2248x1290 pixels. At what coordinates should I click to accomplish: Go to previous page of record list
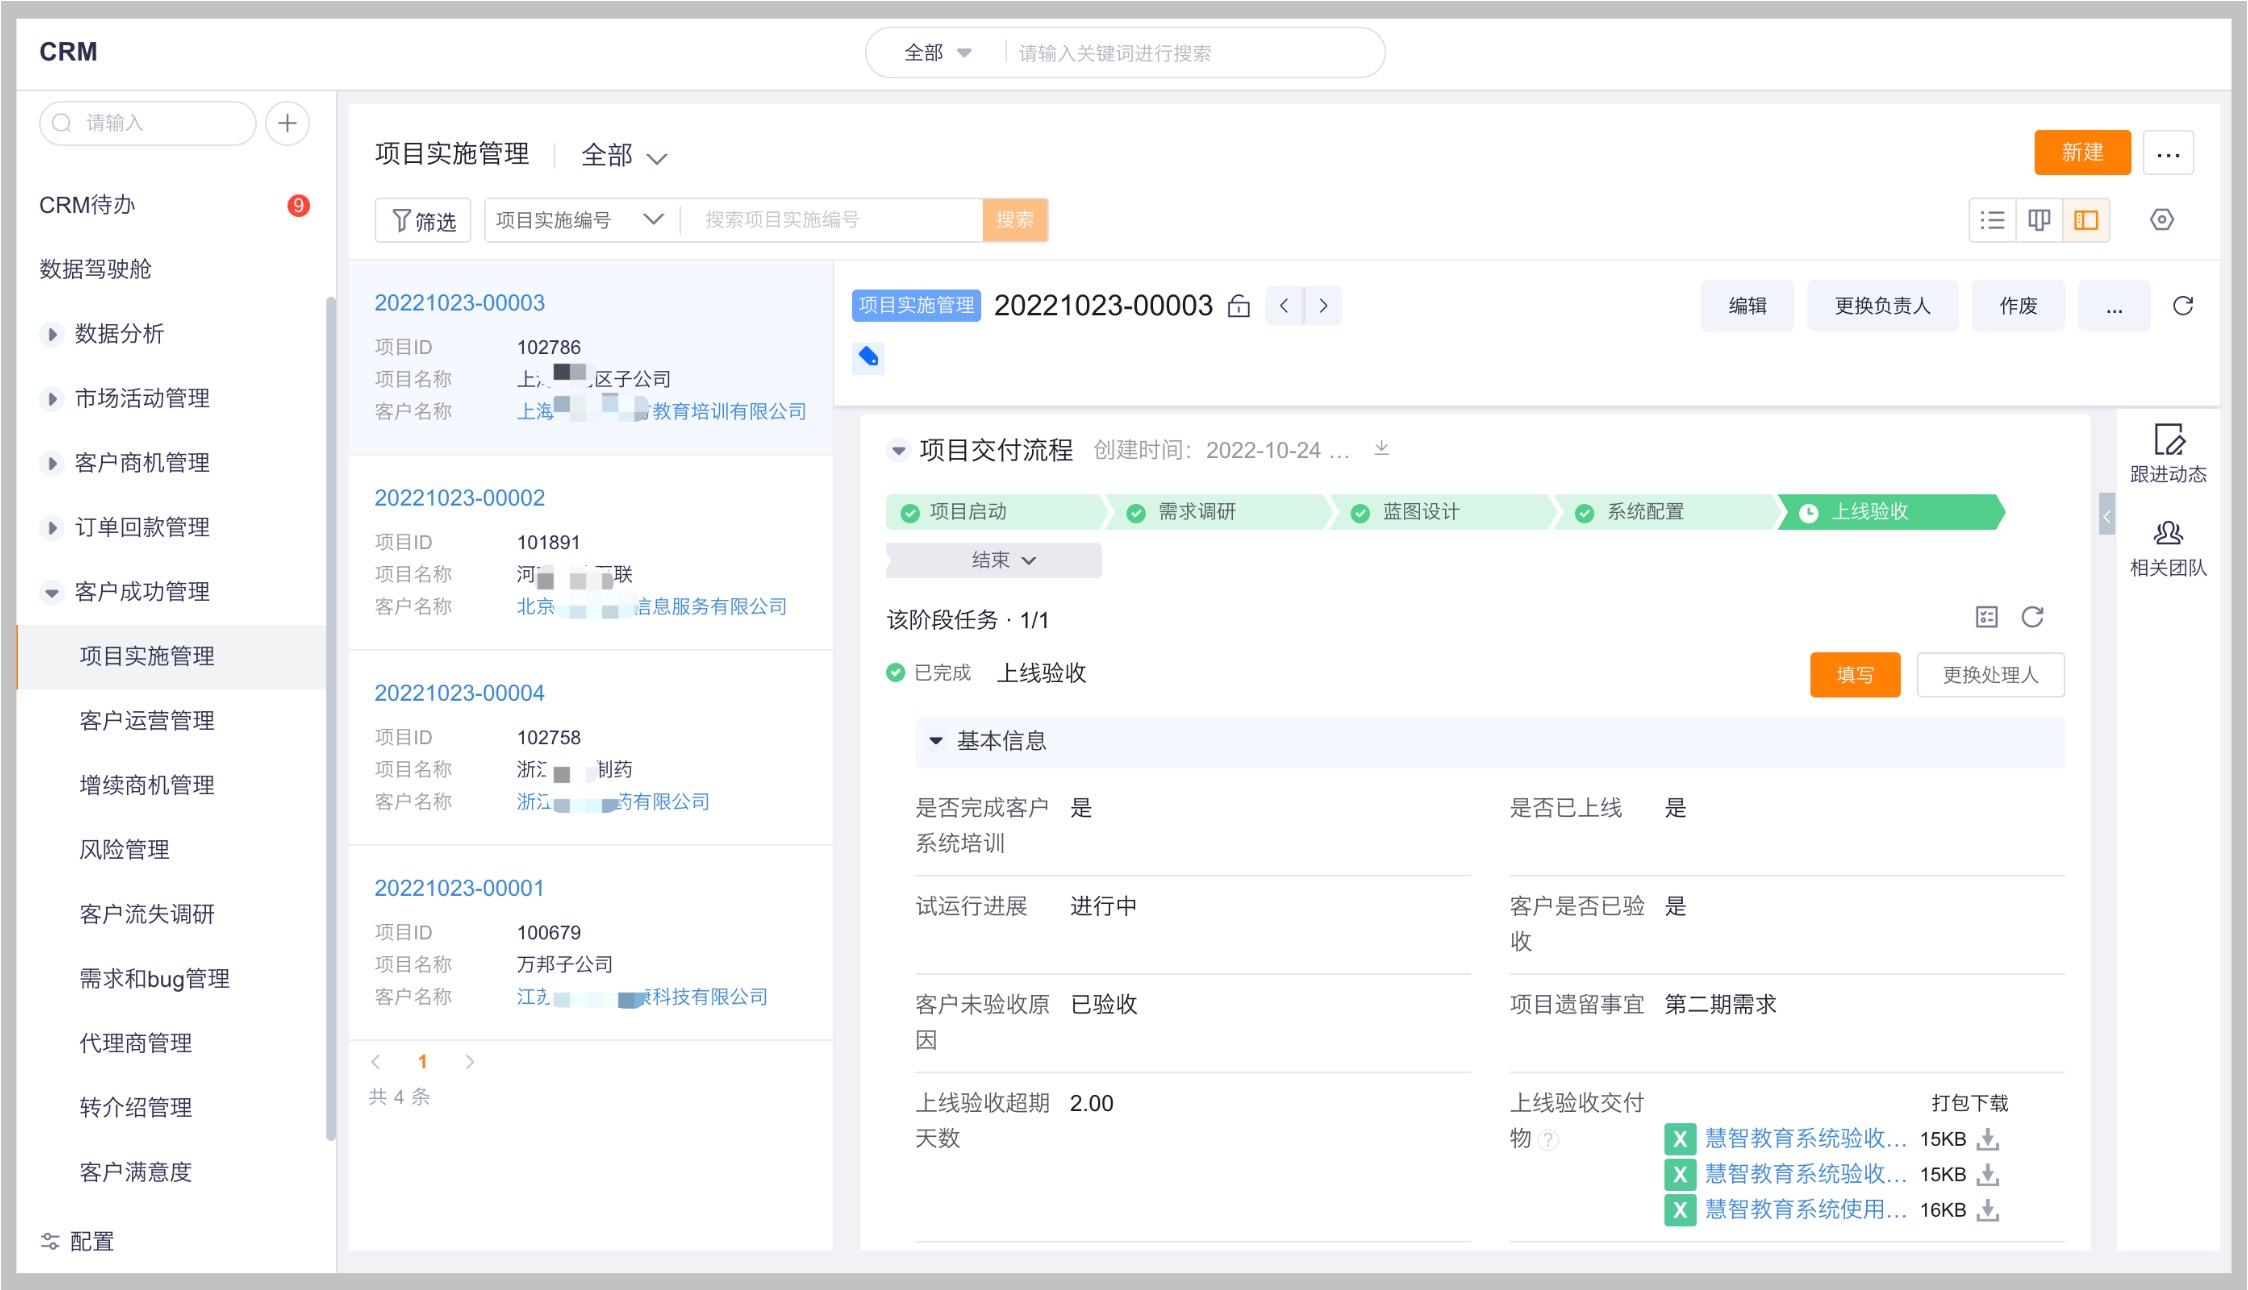click(x=376, y=1062)
